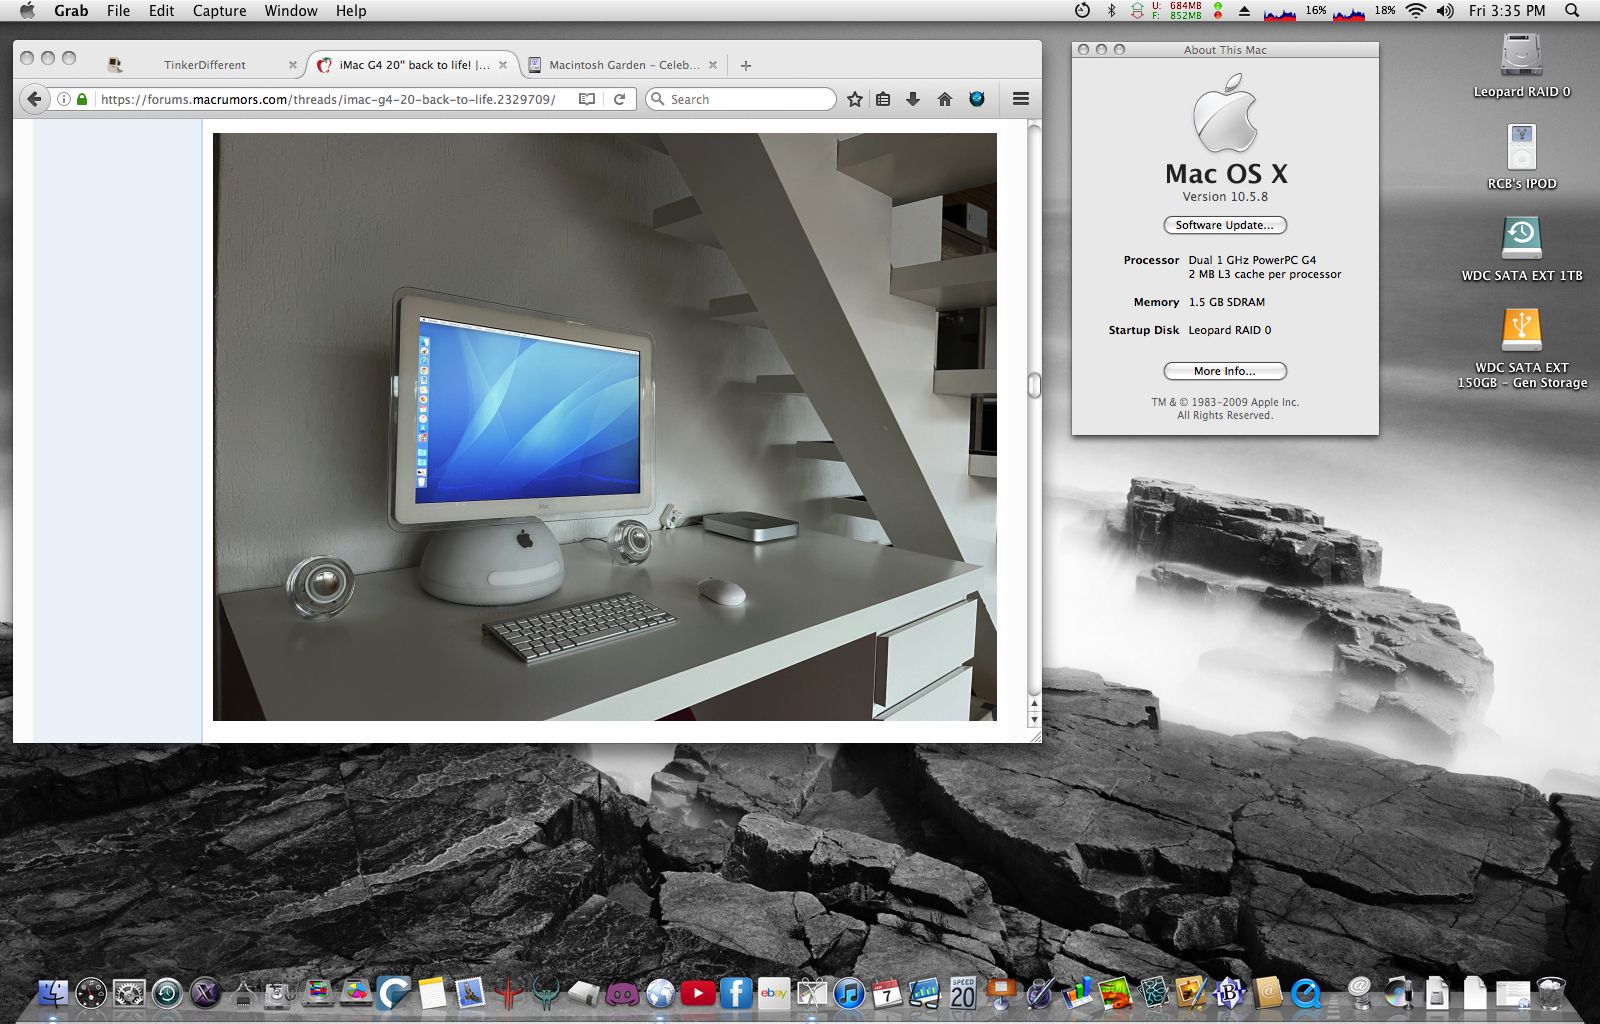
Task: Launch iTunes from the Dock
Action: (x=849, y=993)
